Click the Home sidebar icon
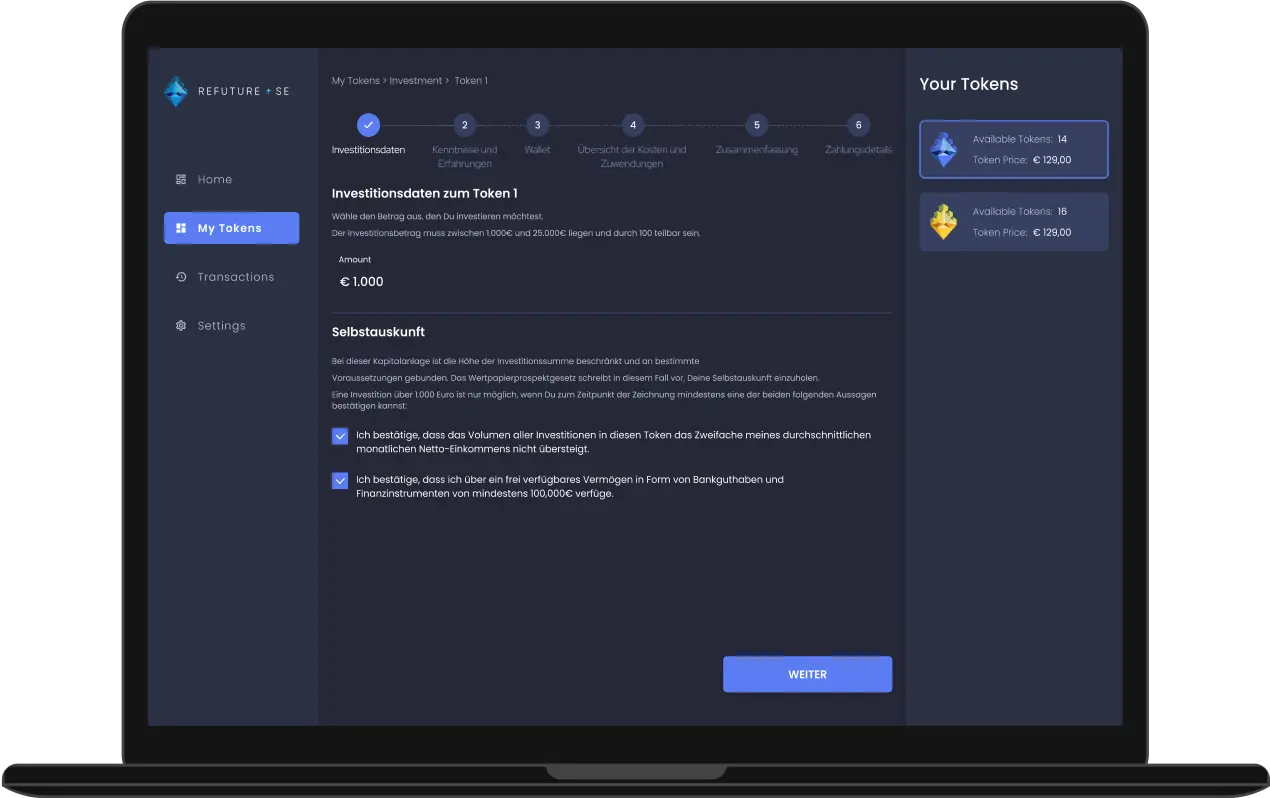This screenshot has height=798, width=1270. point(181,180)
